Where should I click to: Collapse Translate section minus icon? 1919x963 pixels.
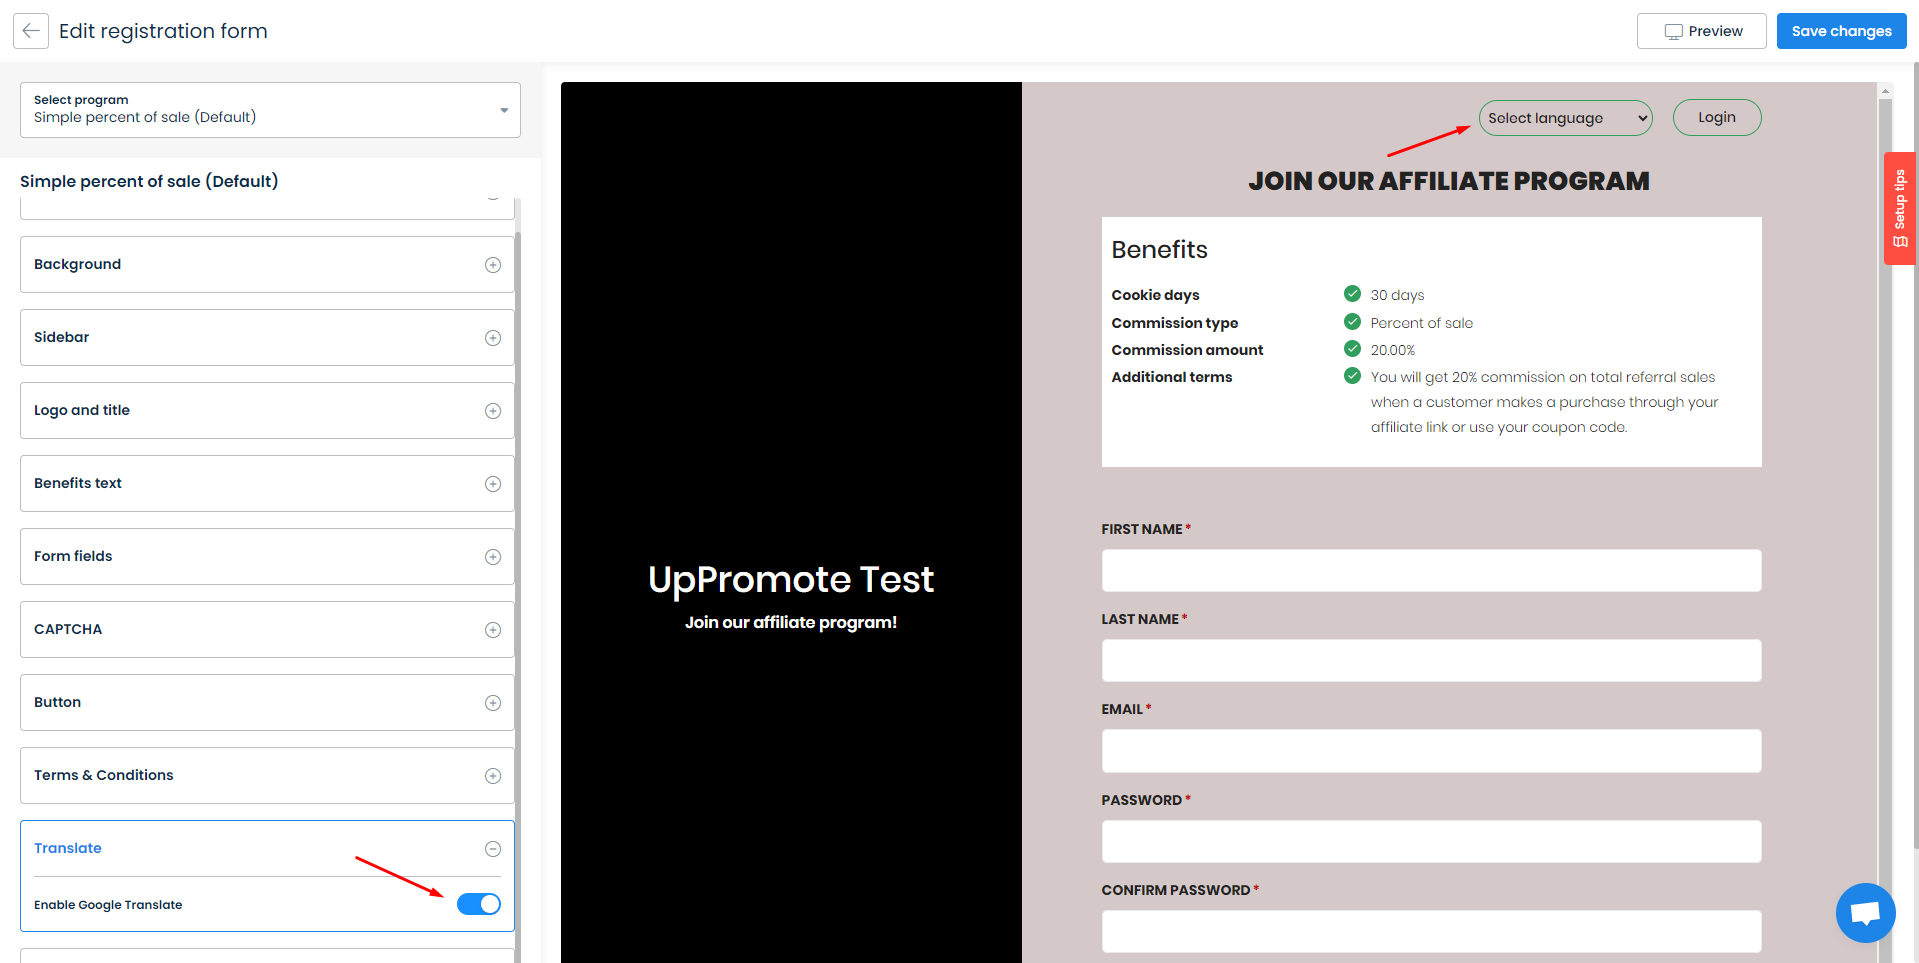pos(492,849)
